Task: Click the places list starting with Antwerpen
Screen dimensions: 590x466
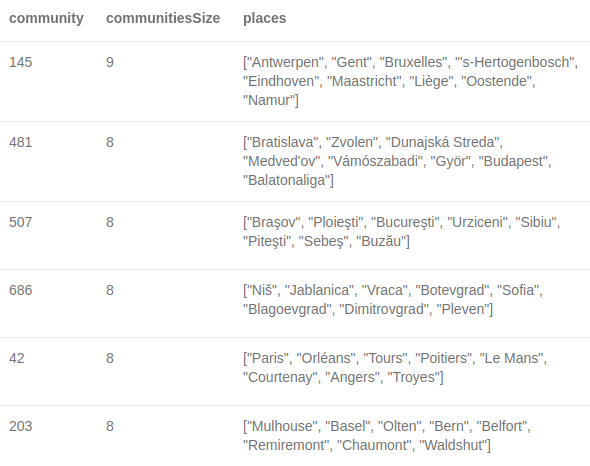Action: pyautogui.click(x=410, y=81)
